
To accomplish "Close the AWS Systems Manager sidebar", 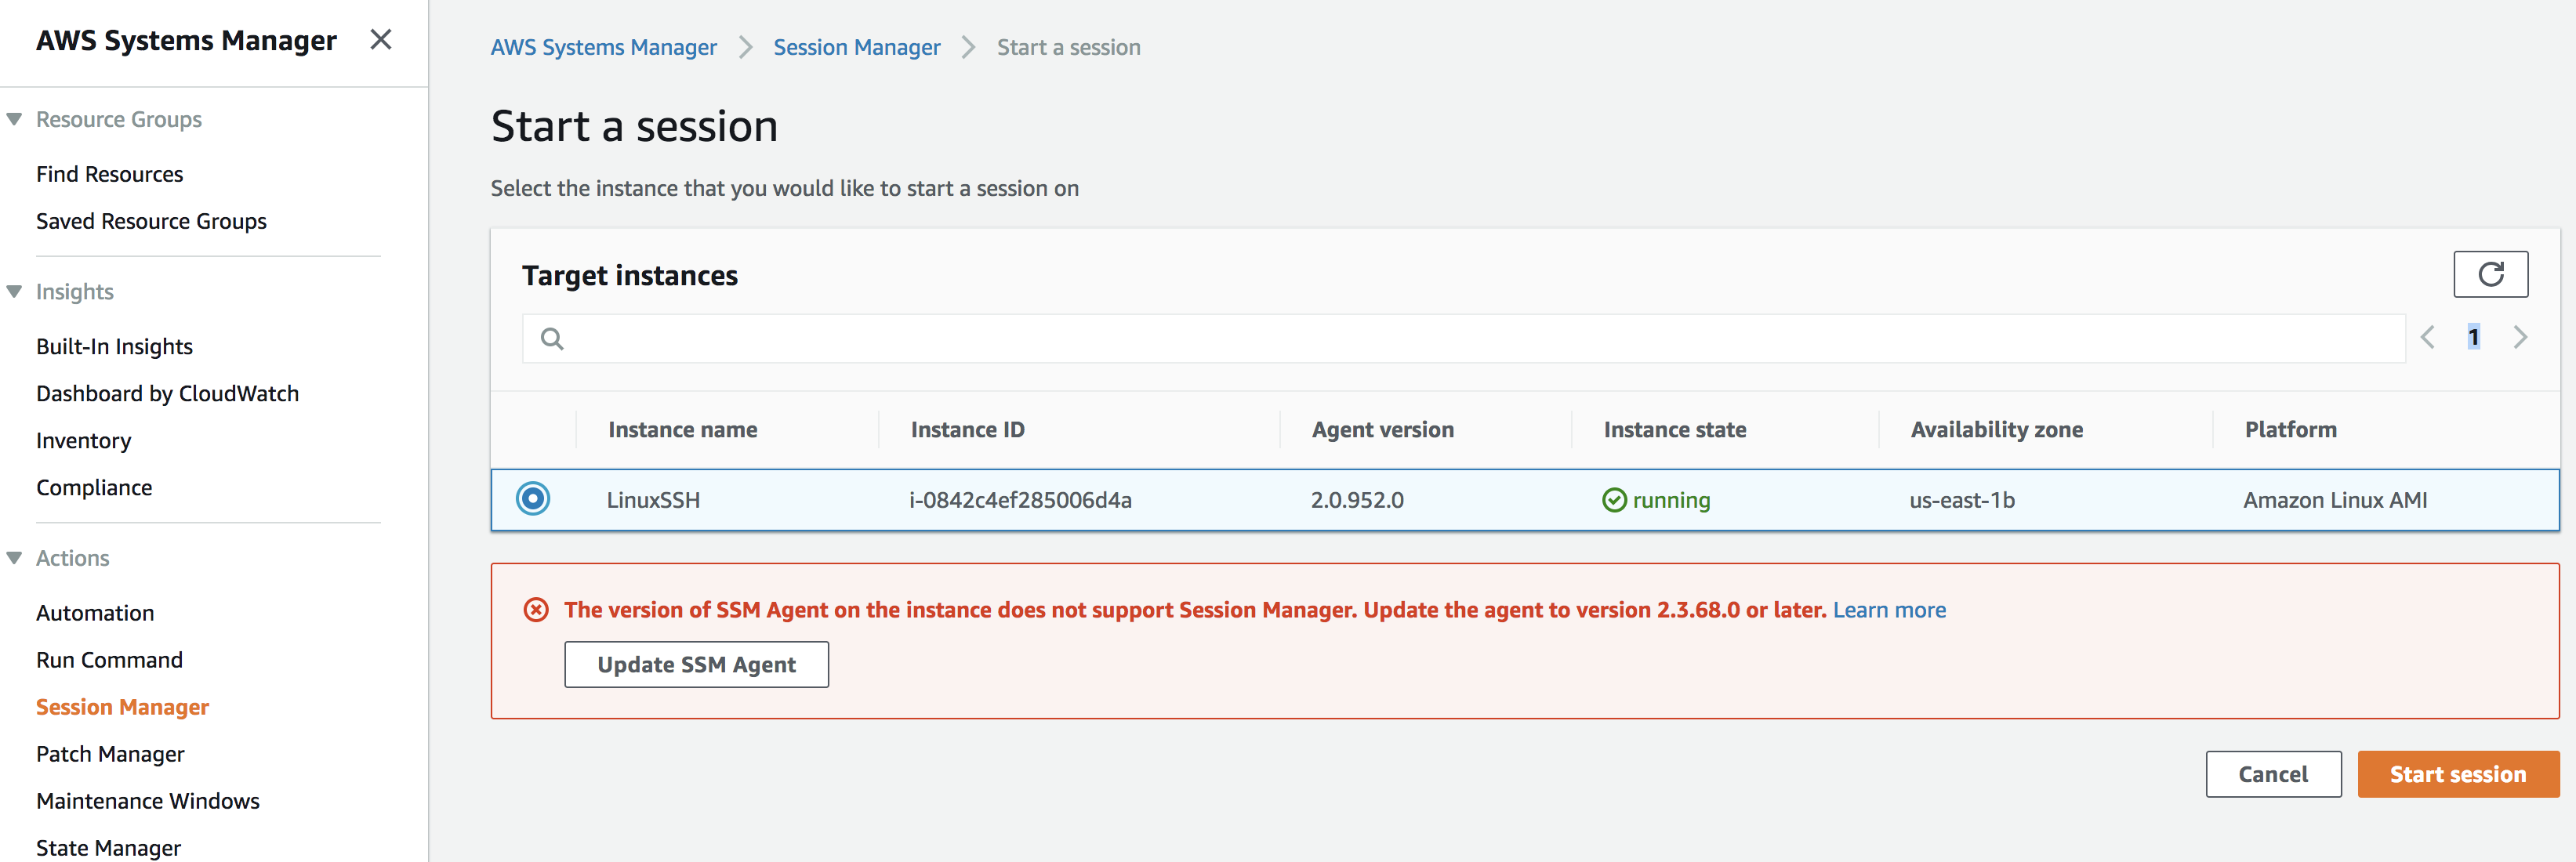I will [380, 40].
